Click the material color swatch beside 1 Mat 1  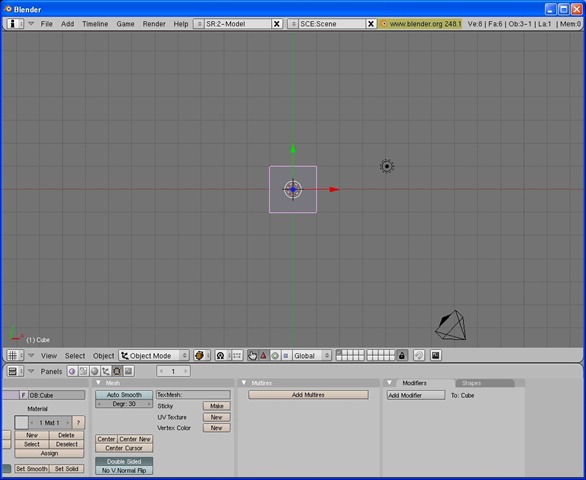(x=21, y=423)
